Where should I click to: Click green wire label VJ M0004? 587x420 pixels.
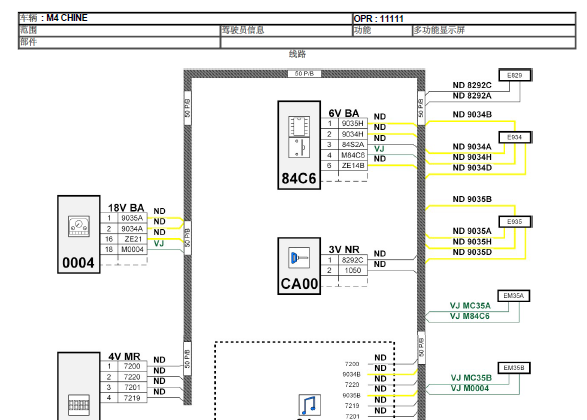pyautogui.click(x=469, y=388)
